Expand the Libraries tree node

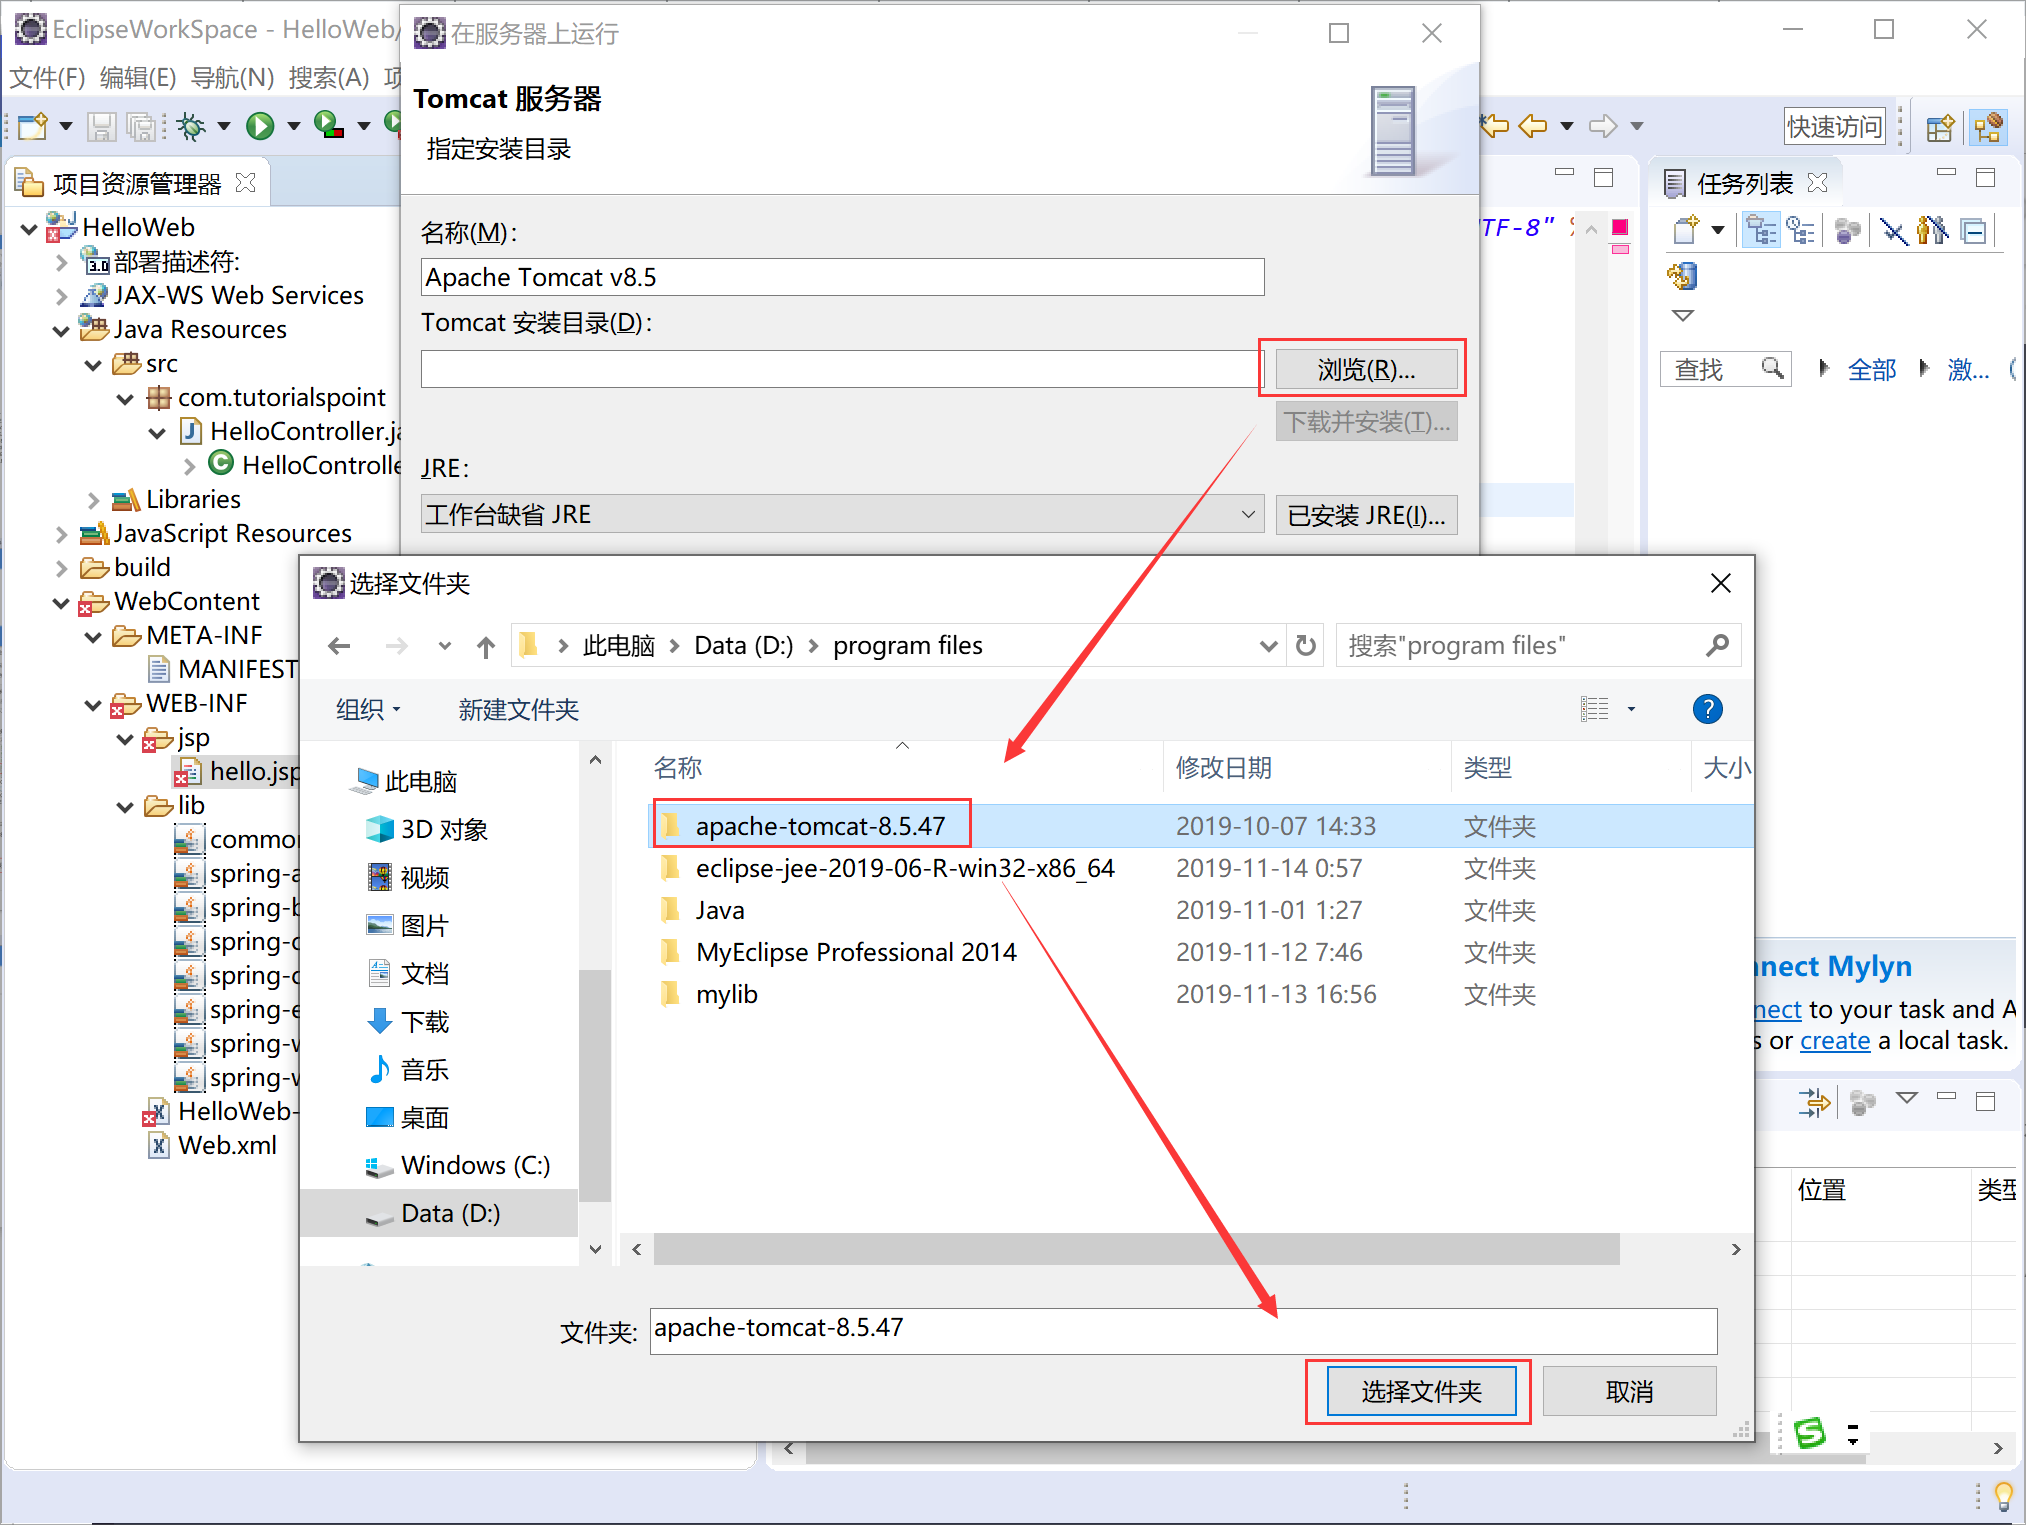coord(93,500)
